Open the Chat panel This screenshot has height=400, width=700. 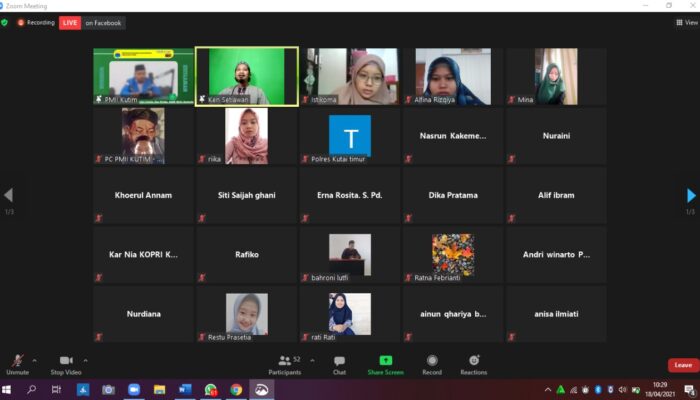coord(339,364)
